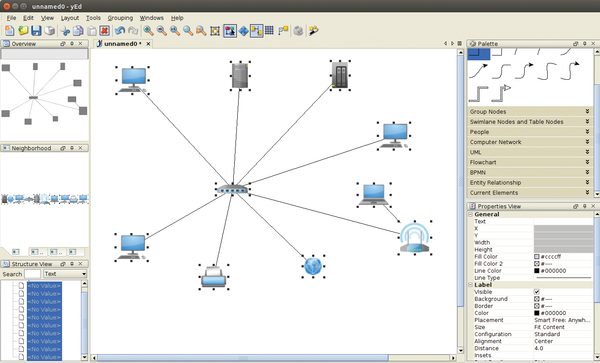Click the Fill Color #ccccff swatch
The height and width of the screenshot is (363, 600).
pos(537,257)
